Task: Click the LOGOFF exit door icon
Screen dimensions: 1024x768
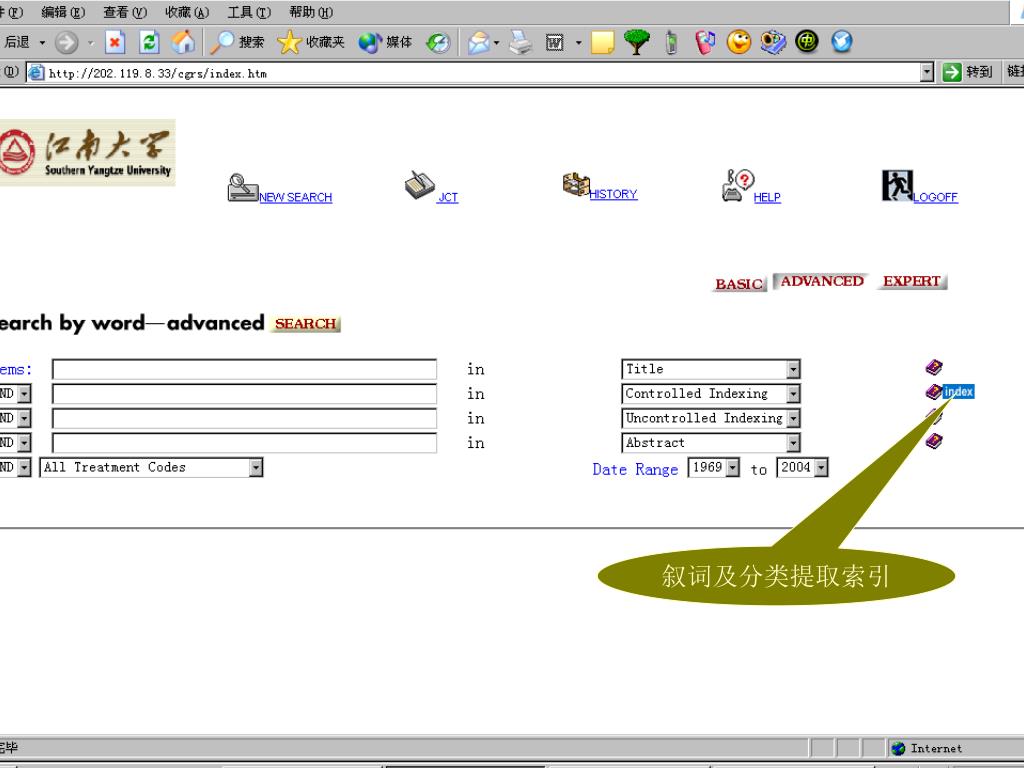Action: pos(897,185)
